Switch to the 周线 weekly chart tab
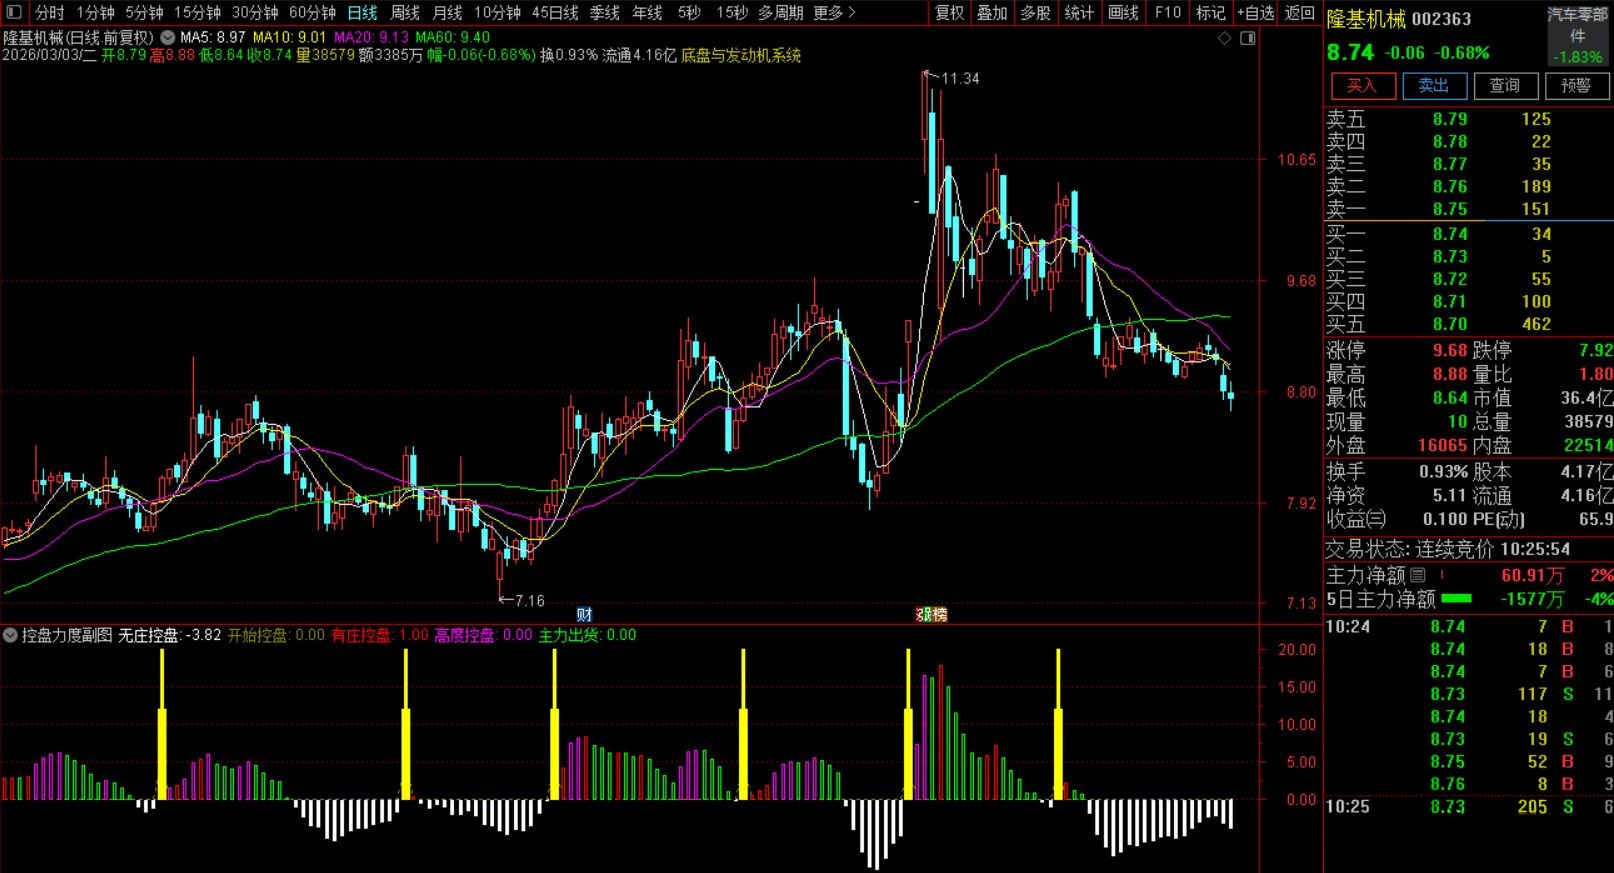 pyautogui.click(x=405, y=13)
